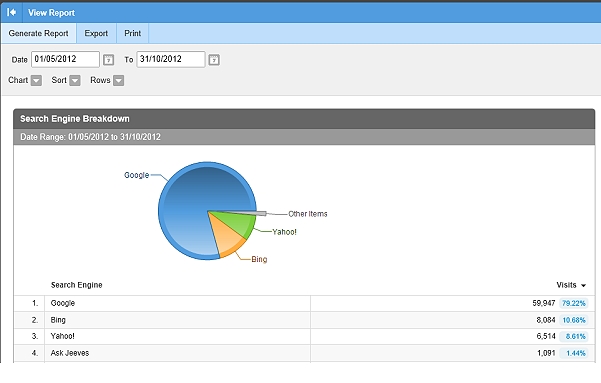This screenshot has height=383, width=601.
Task: Click Generate Report button
Action: (38, 33)
